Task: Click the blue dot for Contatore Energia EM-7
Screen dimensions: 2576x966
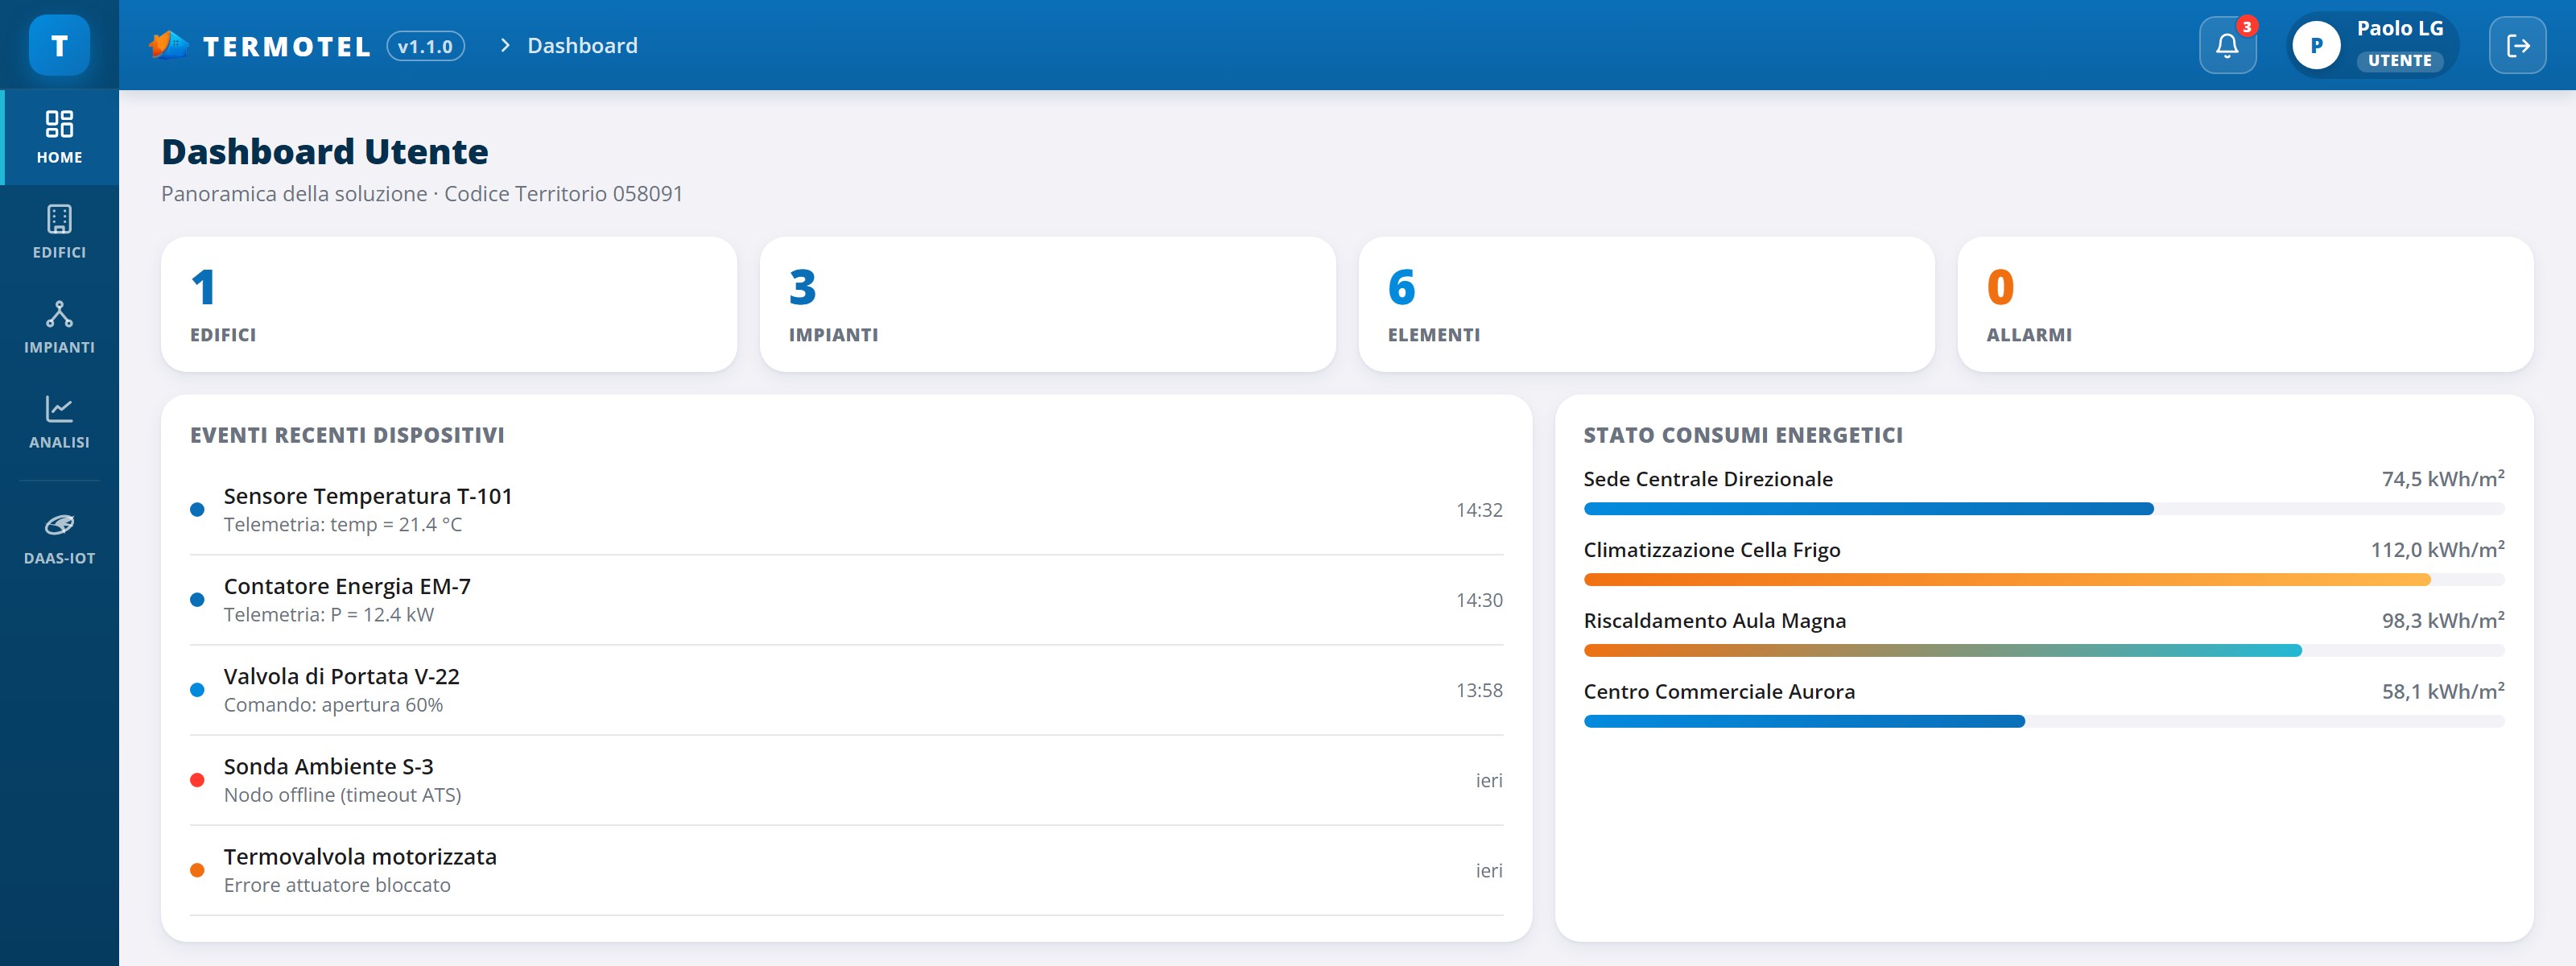Action: pos(197,600)
